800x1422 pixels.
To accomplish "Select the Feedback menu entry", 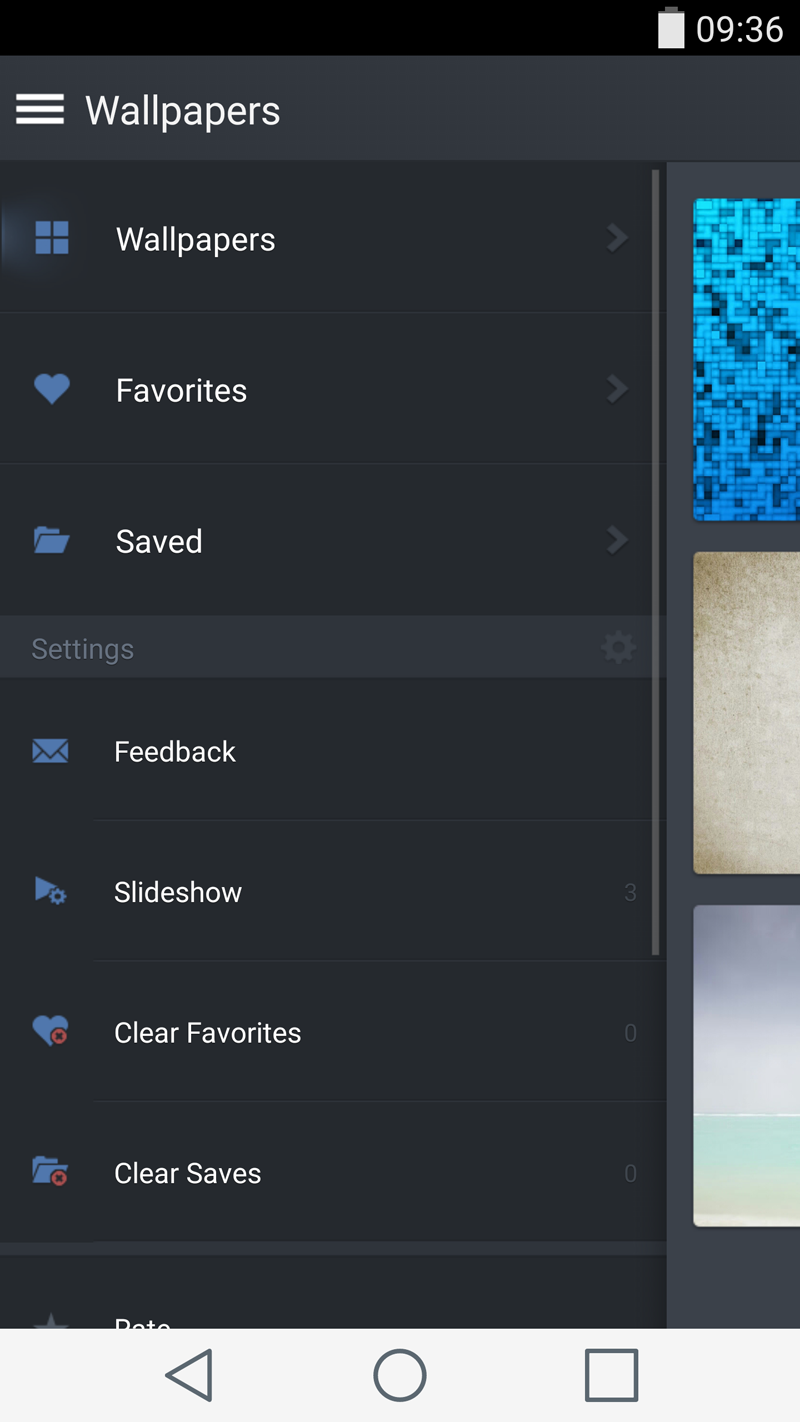I will 175,752.
